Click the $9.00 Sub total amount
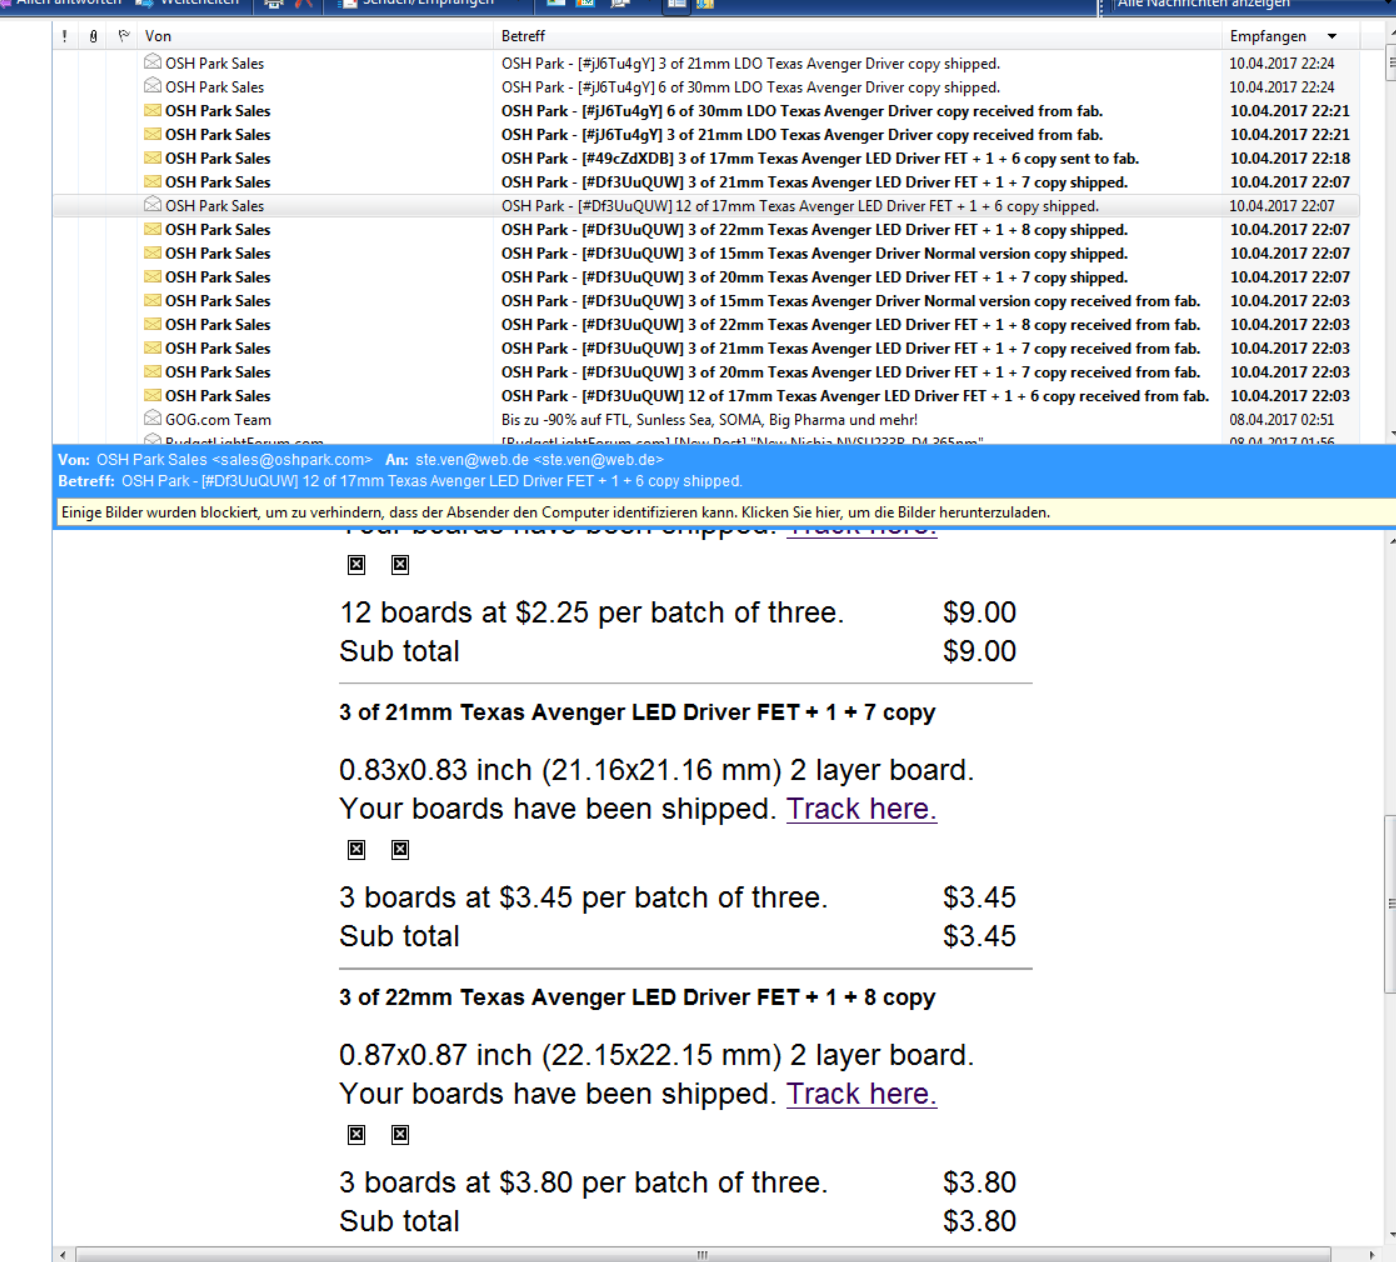This screenshot has height=1262, width=1396. tap(979, 651)
